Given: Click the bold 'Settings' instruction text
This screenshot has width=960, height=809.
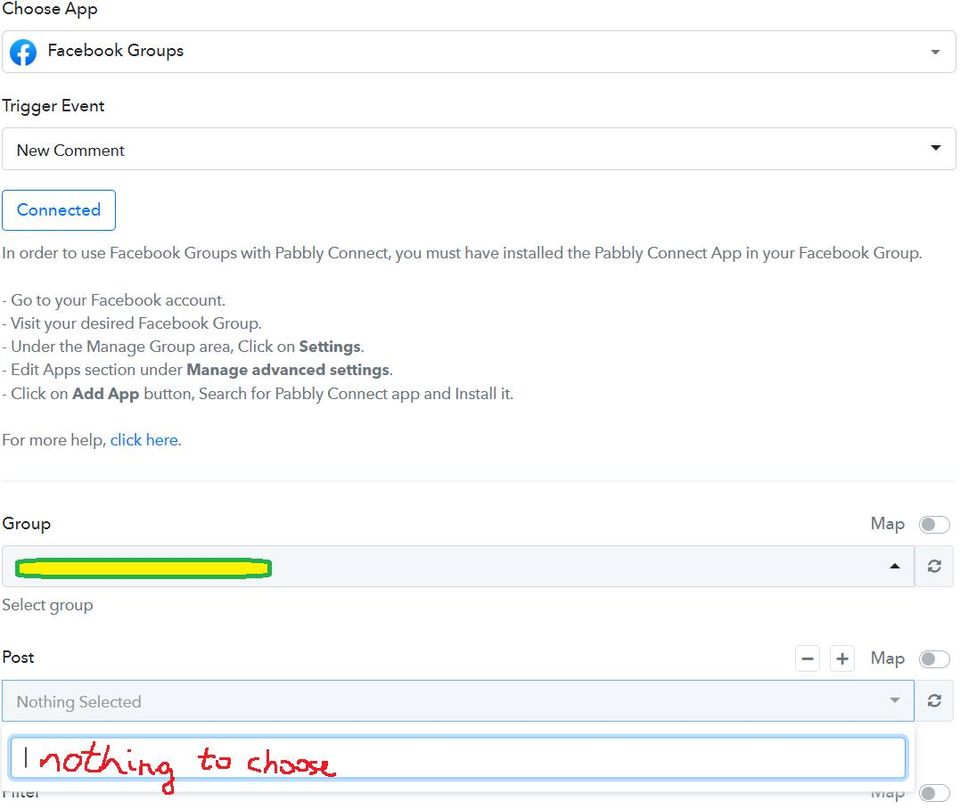Looking at the screenshot, I should (x=329, y=347).
